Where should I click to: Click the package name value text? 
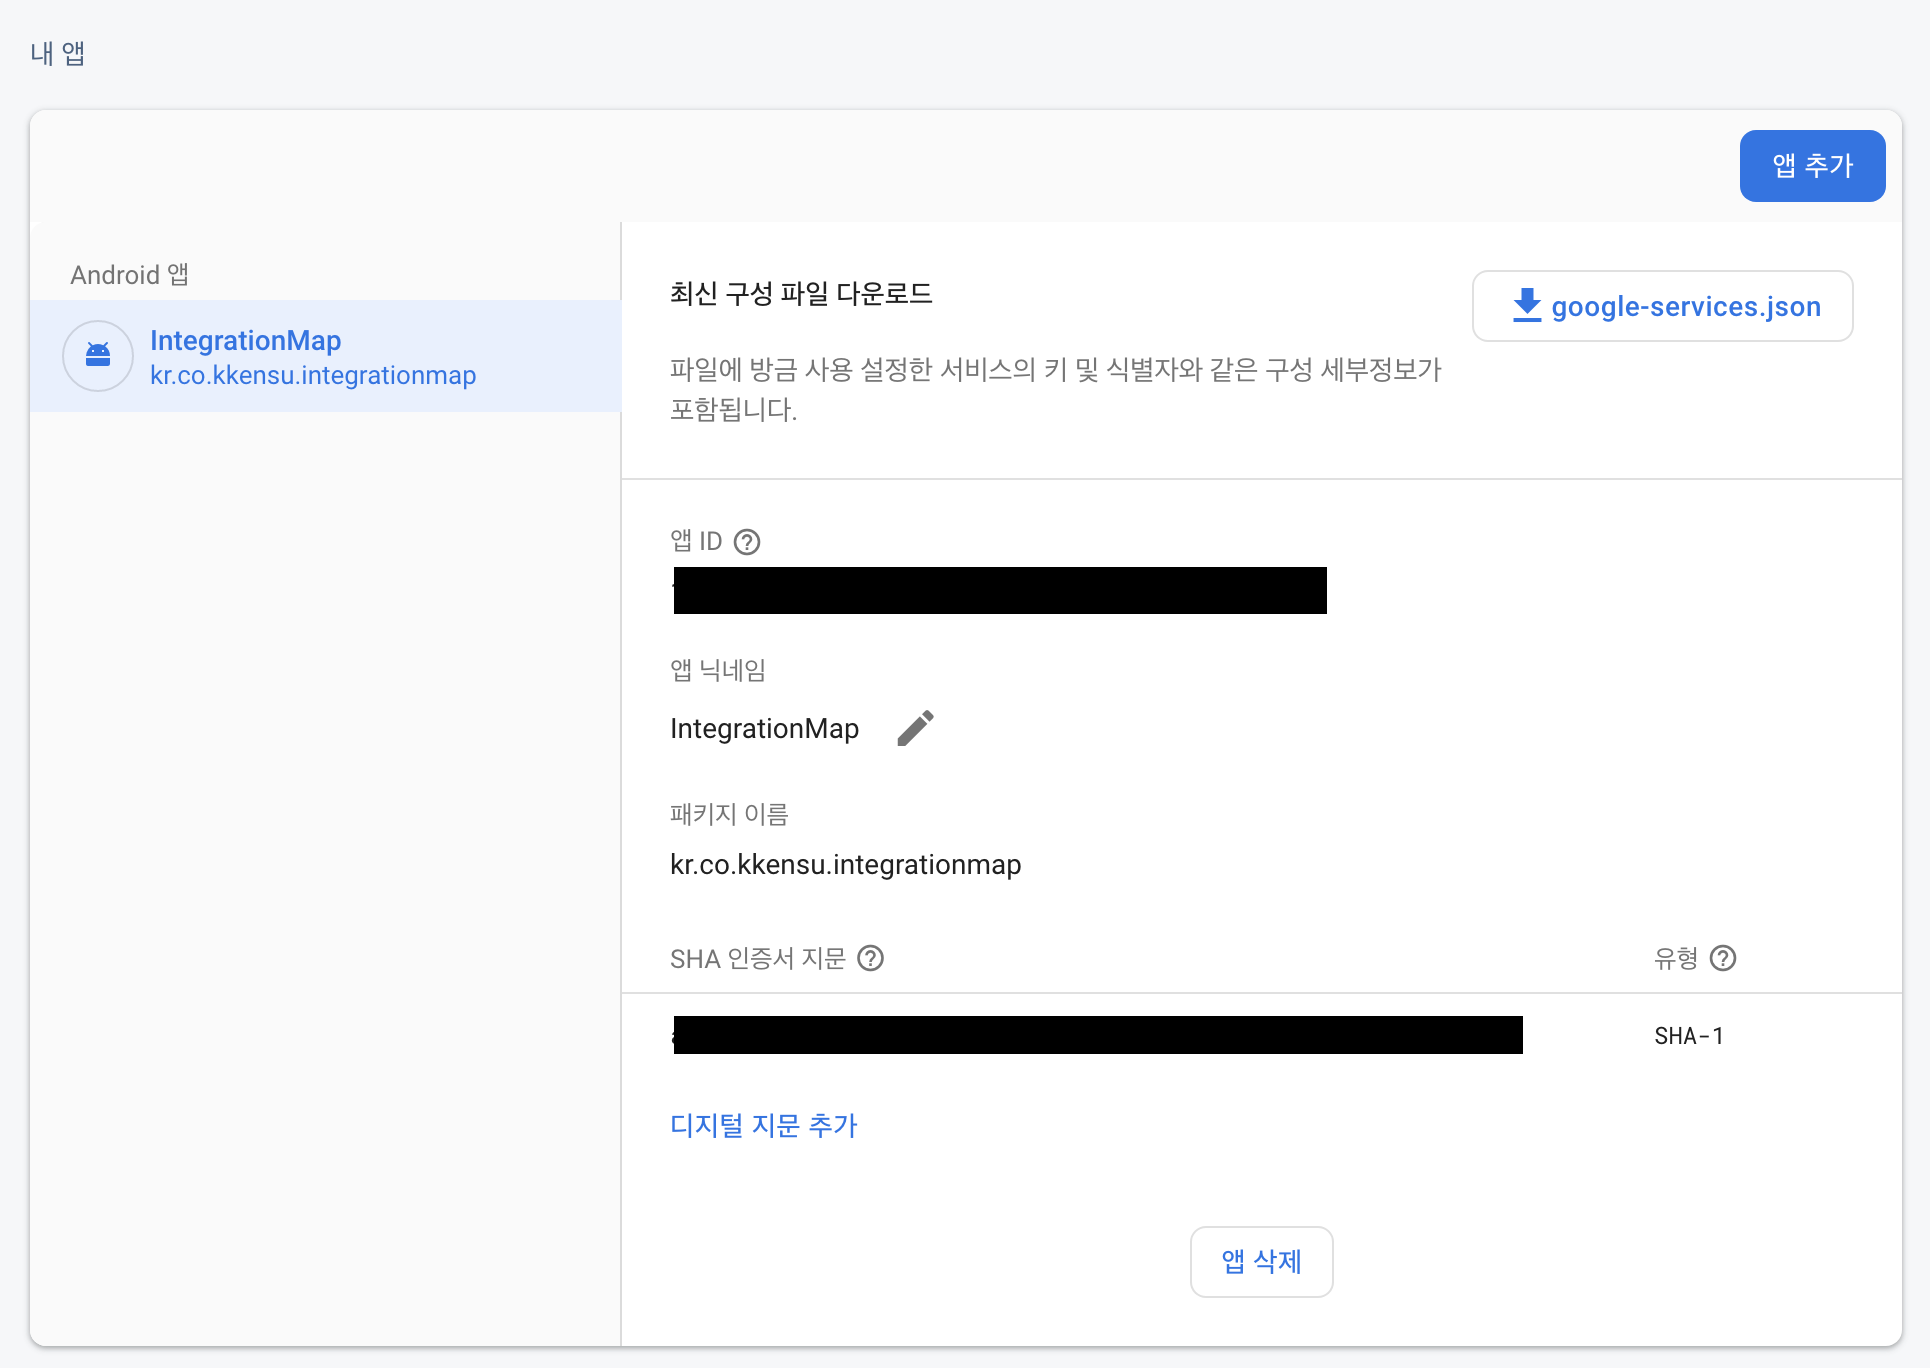pos(845,864)
